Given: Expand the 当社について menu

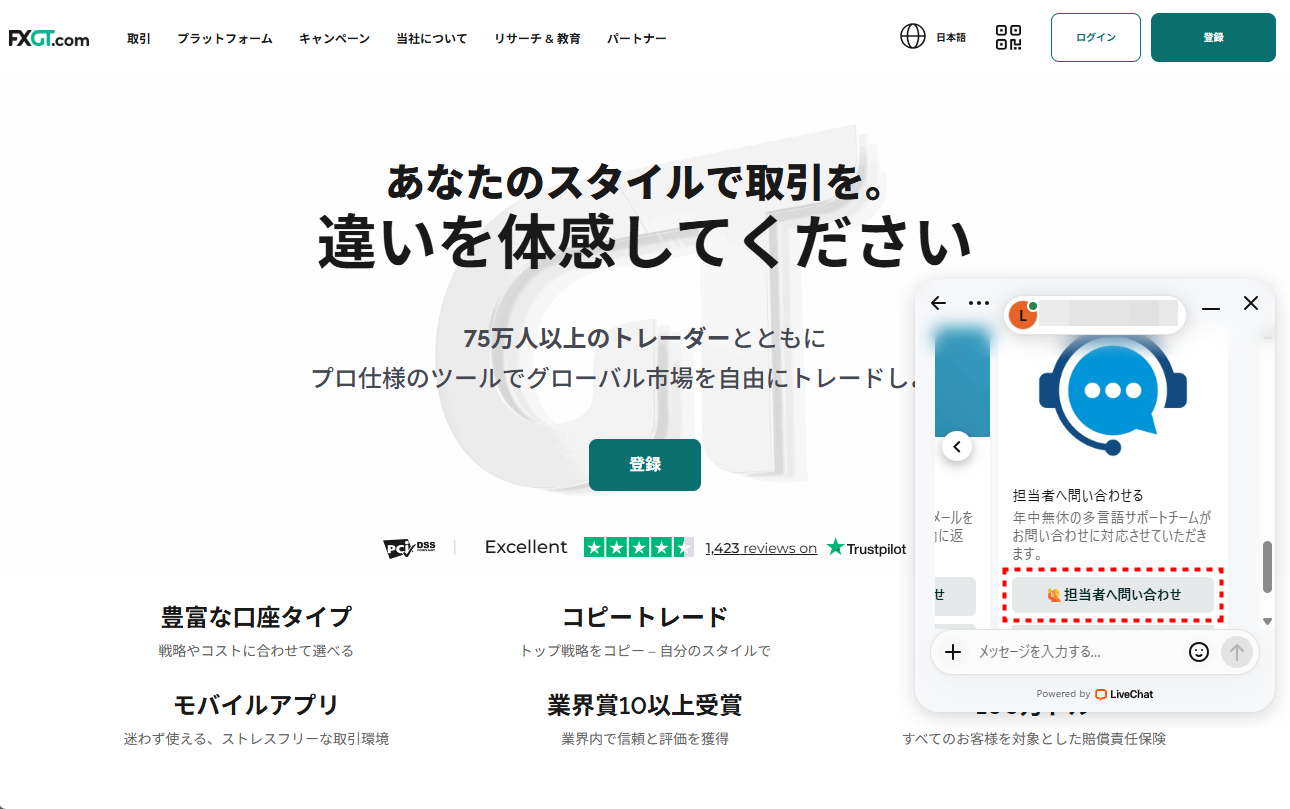Looking at the screenshot, I should pos(431,38).
